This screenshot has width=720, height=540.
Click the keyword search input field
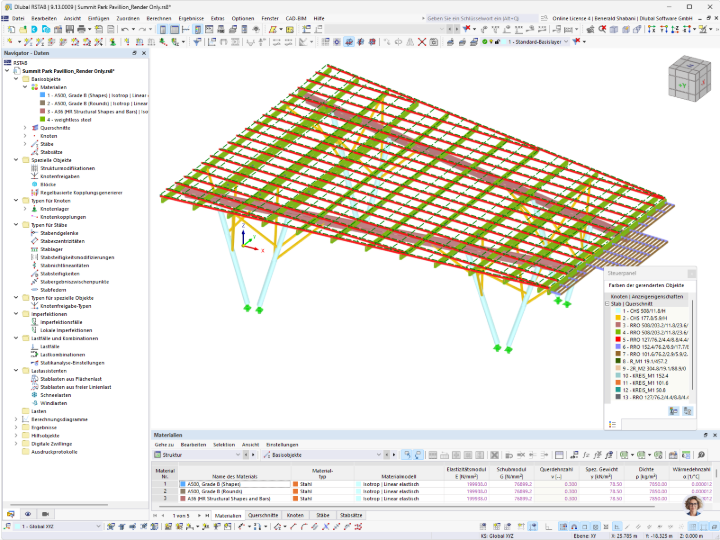coord(481,18)
